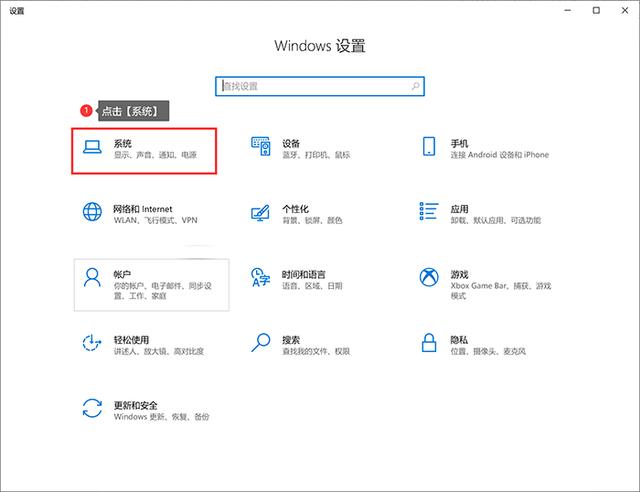Click the 游戏 category label

(x=459, y=273)
